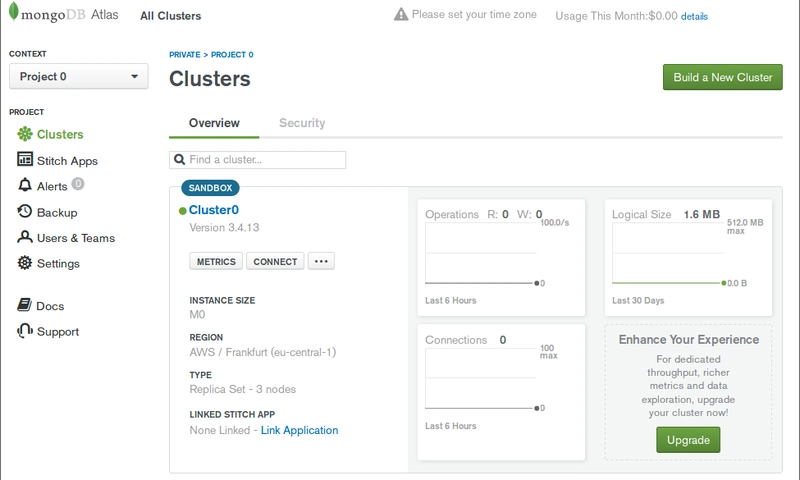800x480 pixels.
Task: Click 'Replica Set - 3 nodes' text
Action: (x=242, y=389)
